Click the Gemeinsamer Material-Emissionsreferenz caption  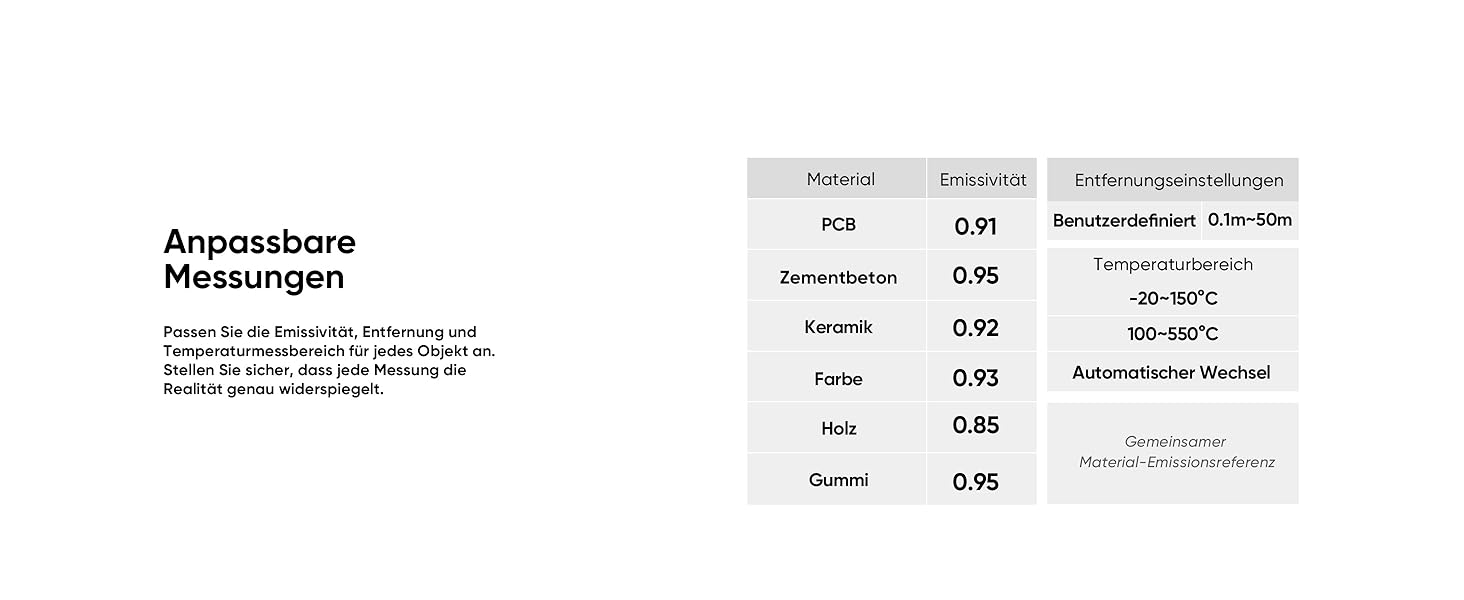click(1176, 452)
